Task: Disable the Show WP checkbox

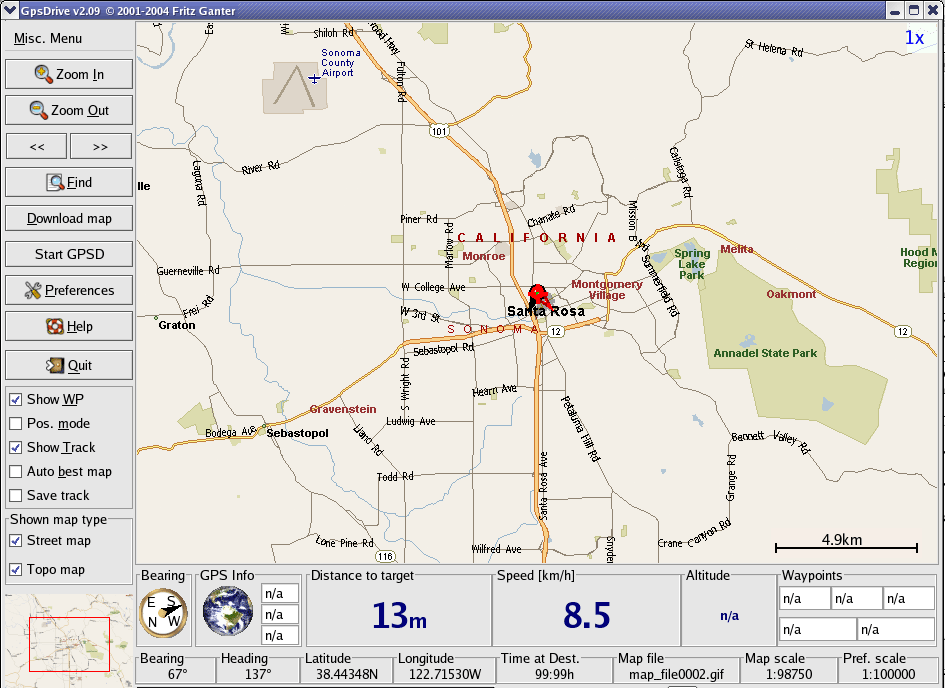Action: [x=16, y=399]
